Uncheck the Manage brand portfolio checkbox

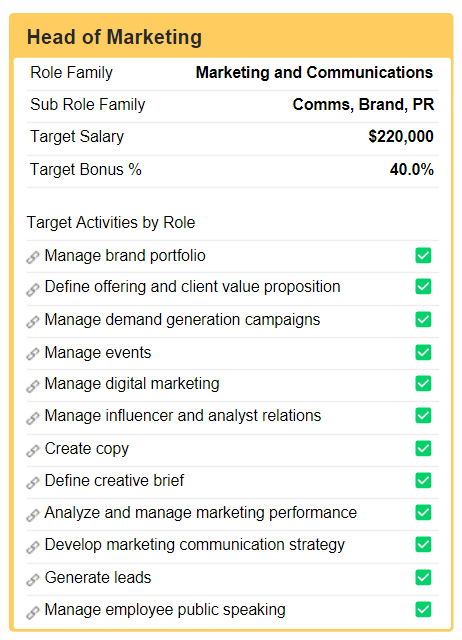coord(423,256)
